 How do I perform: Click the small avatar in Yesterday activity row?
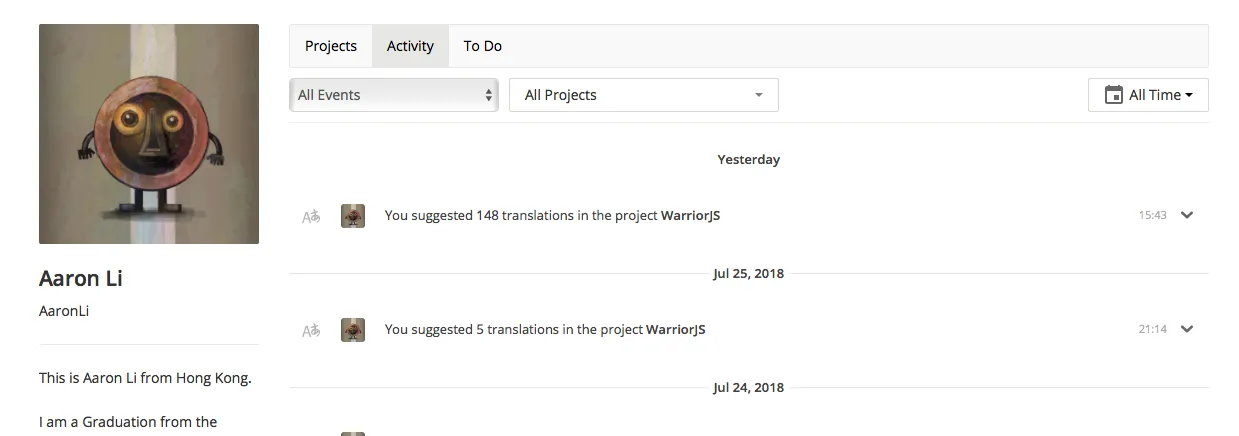(x=353, y=216)
